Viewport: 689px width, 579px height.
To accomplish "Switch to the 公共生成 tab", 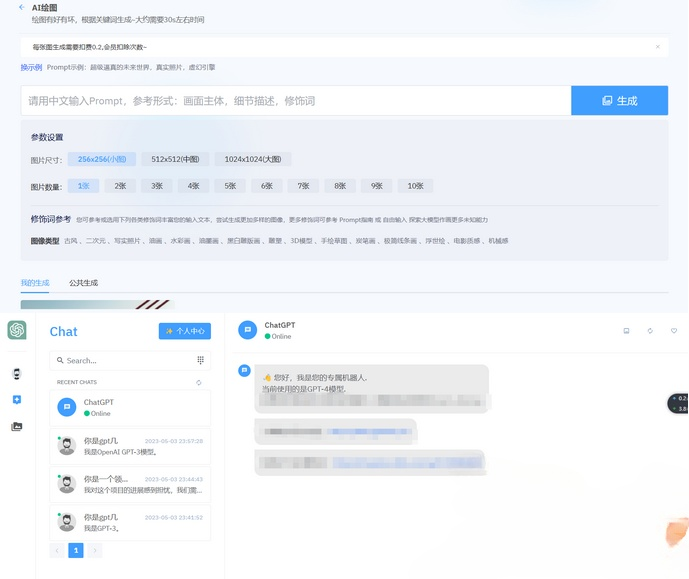I will (x=83, y=283).
